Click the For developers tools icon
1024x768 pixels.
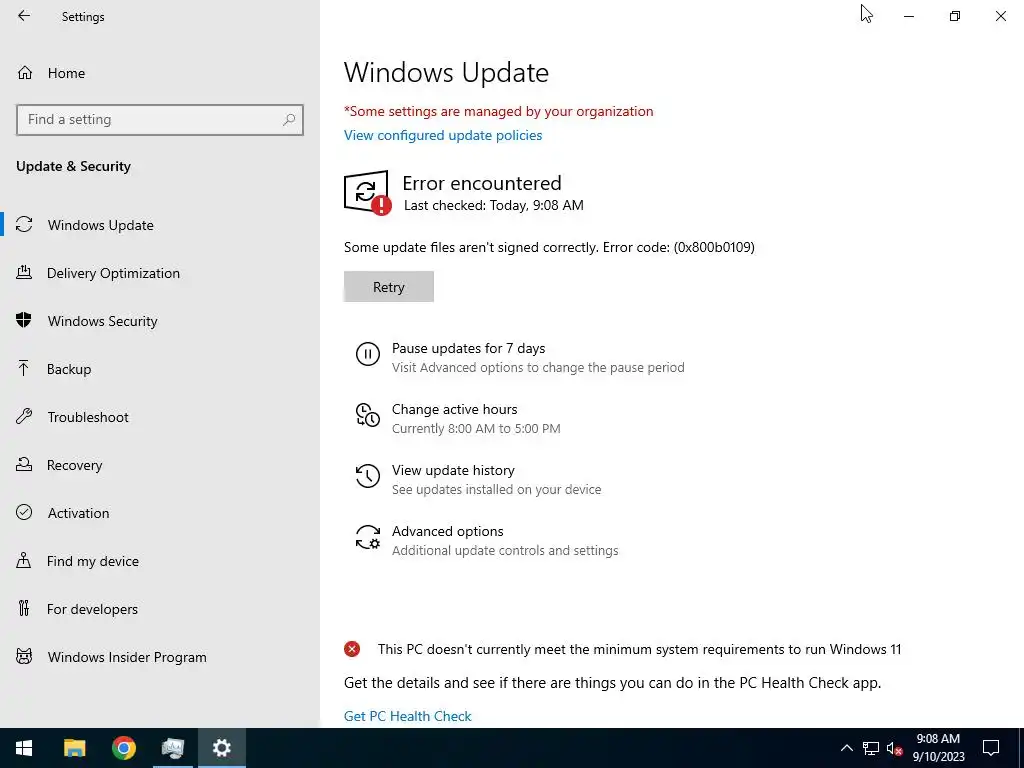click(24, 608)
